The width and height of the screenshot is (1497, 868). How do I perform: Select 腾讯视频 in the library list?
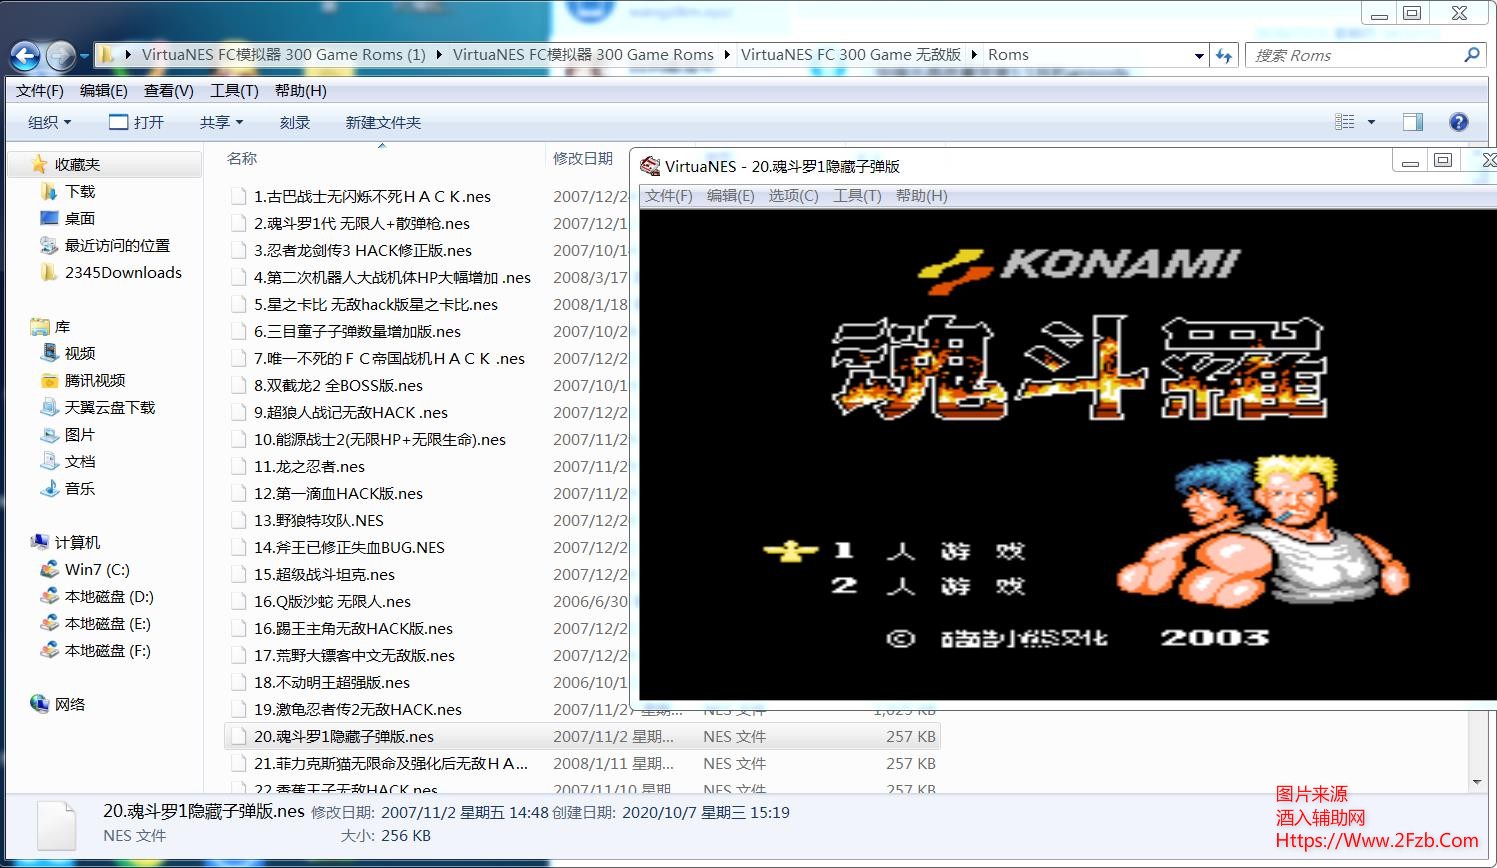[95, 380]
